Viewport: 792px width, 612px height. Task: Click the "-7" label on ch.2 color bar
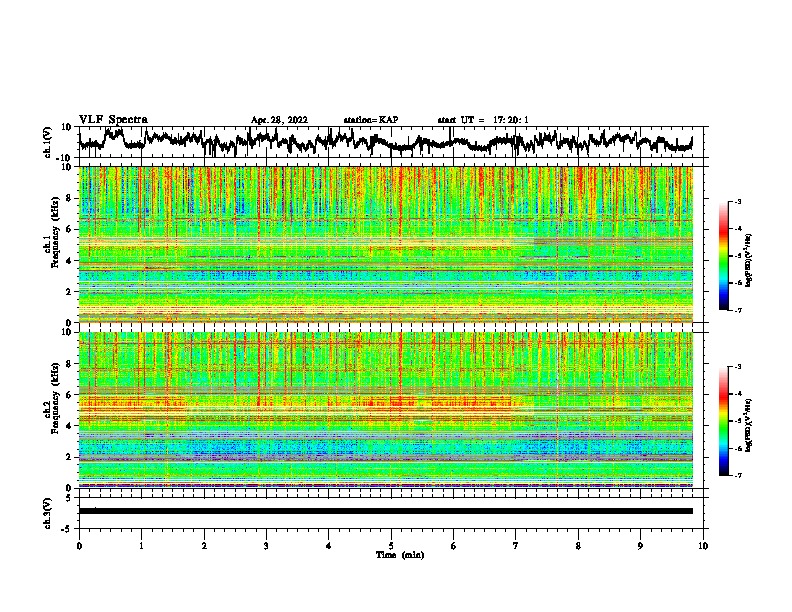pyautogui.click(x=738, y=476)
